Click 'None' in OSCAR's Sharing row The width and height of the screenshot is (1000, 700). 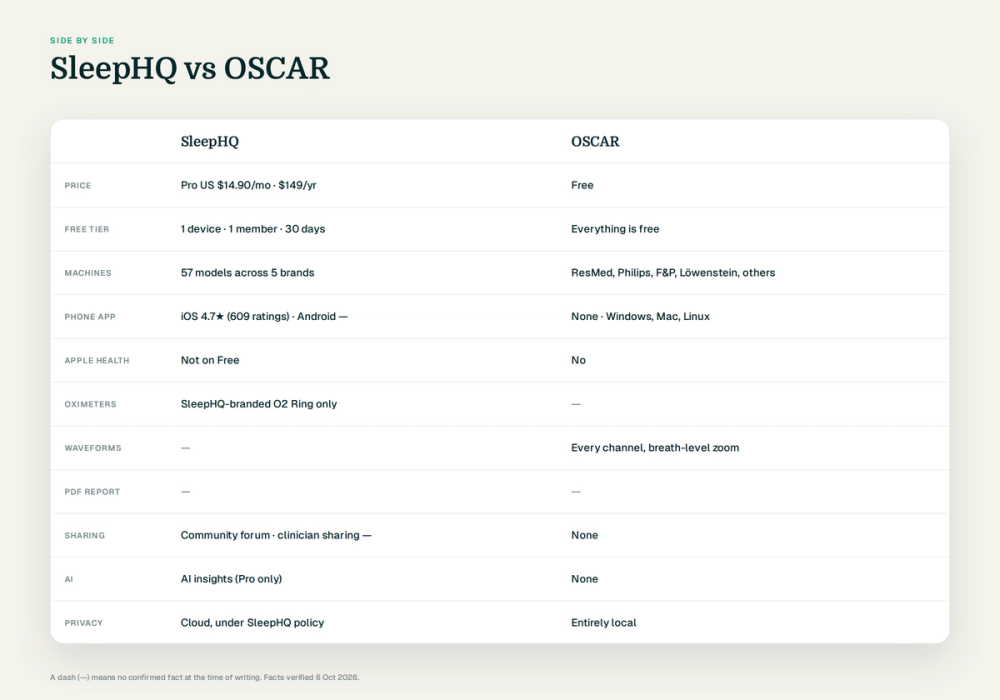585,536
